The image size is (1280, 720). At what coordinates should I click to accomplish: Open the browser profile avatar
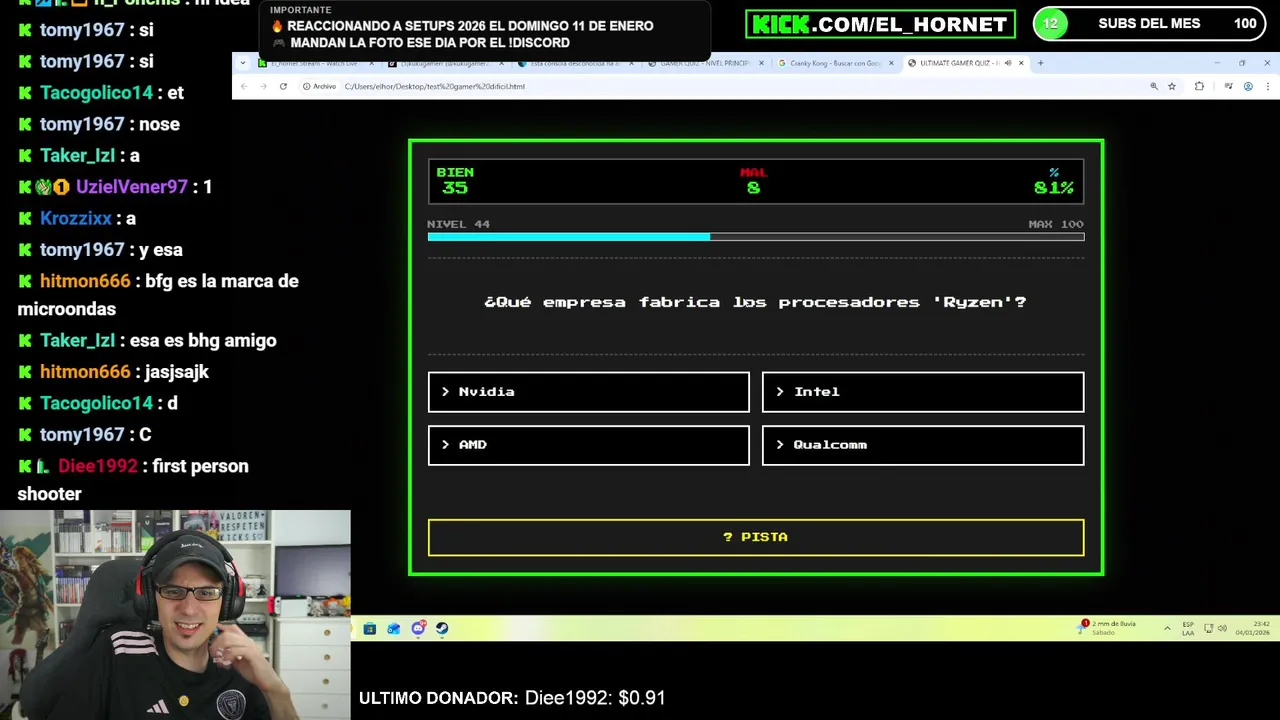[1248, 86]
